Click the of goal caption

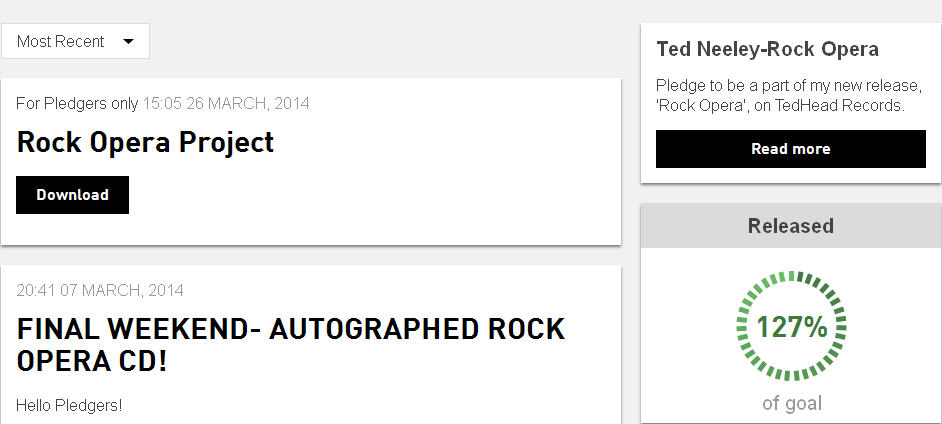tap(791, 404)
